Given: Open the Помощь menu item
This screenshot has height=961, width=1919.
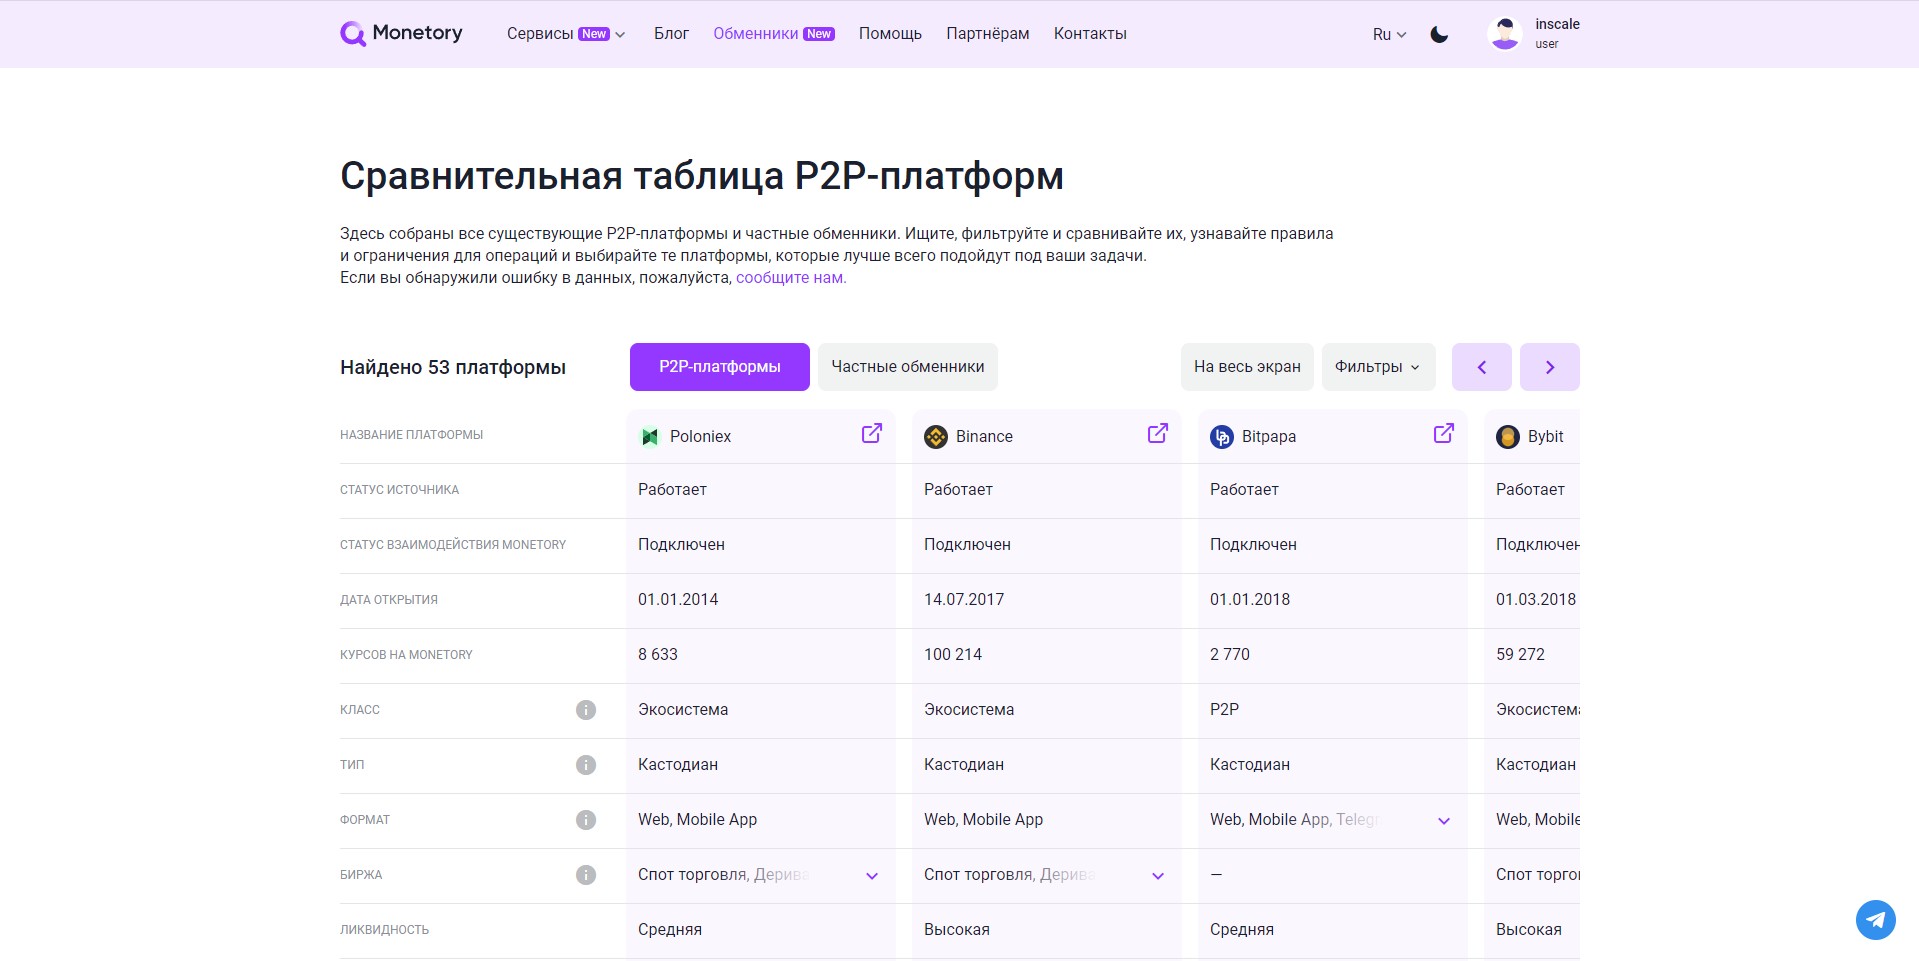Looking at the screenshot, I should [x=890, y=34].
